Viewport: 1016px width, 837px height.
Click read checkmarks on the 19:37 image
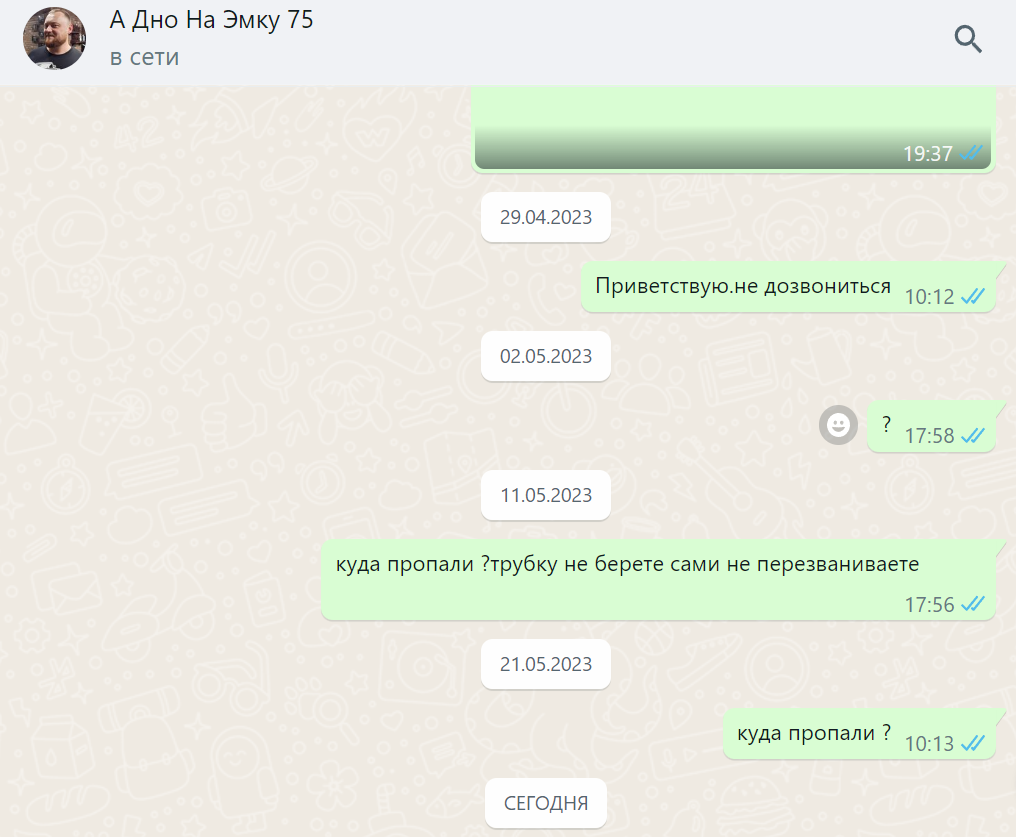(x=971, y=154)
